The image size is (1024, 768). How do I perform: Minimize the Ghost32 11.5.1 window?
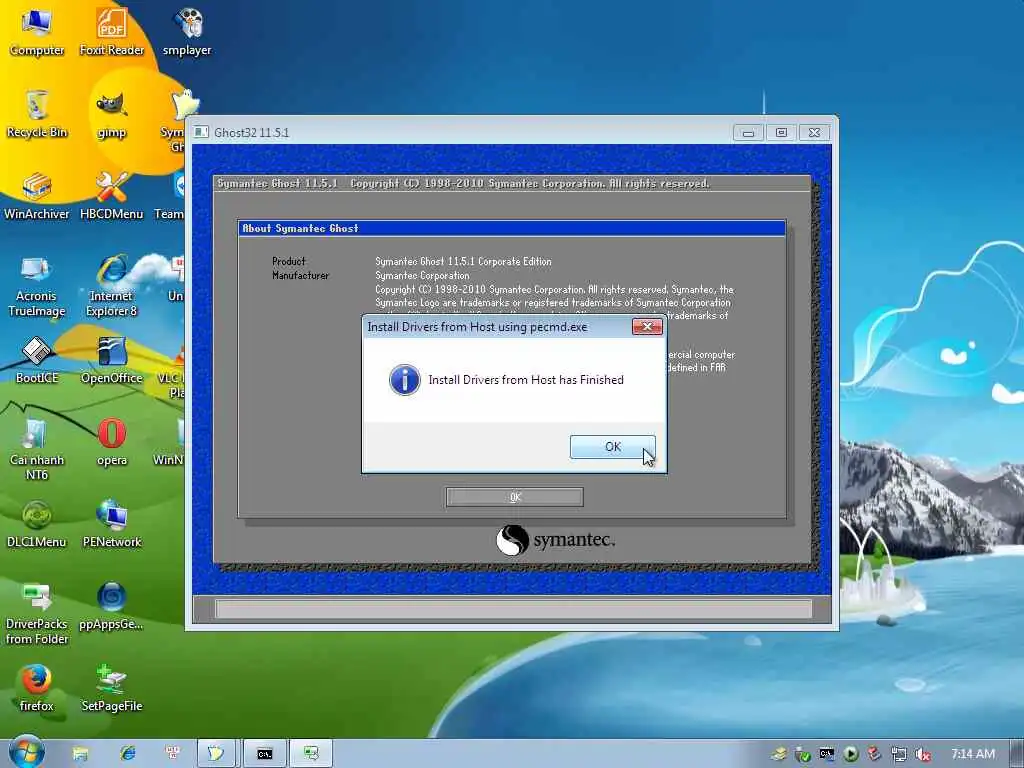coord(748,133)
